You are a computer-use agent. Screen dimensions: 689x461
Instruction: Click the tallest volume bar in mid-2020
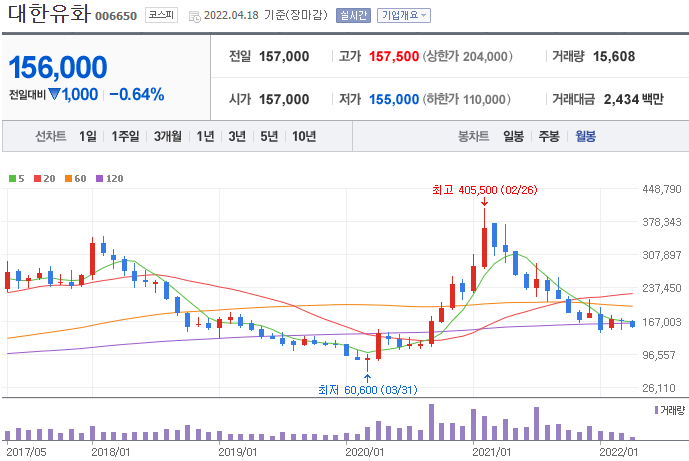click(432, 422)
